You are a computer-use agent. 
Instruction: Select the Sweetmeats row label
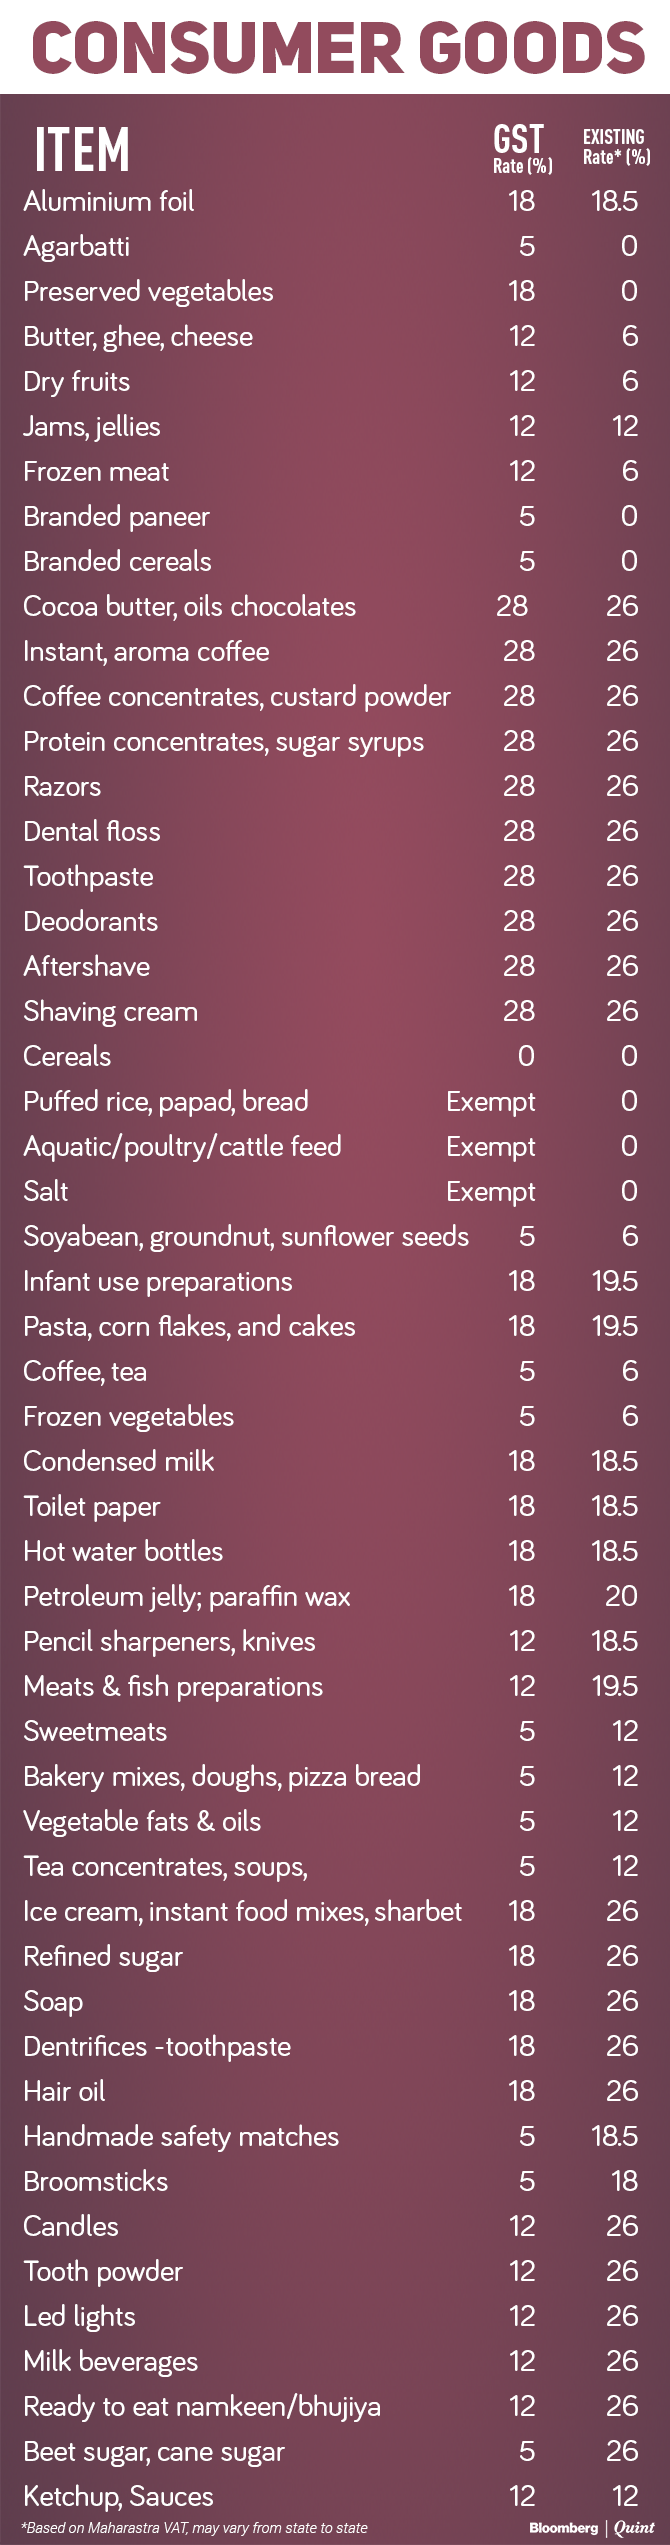point(95,1731)
